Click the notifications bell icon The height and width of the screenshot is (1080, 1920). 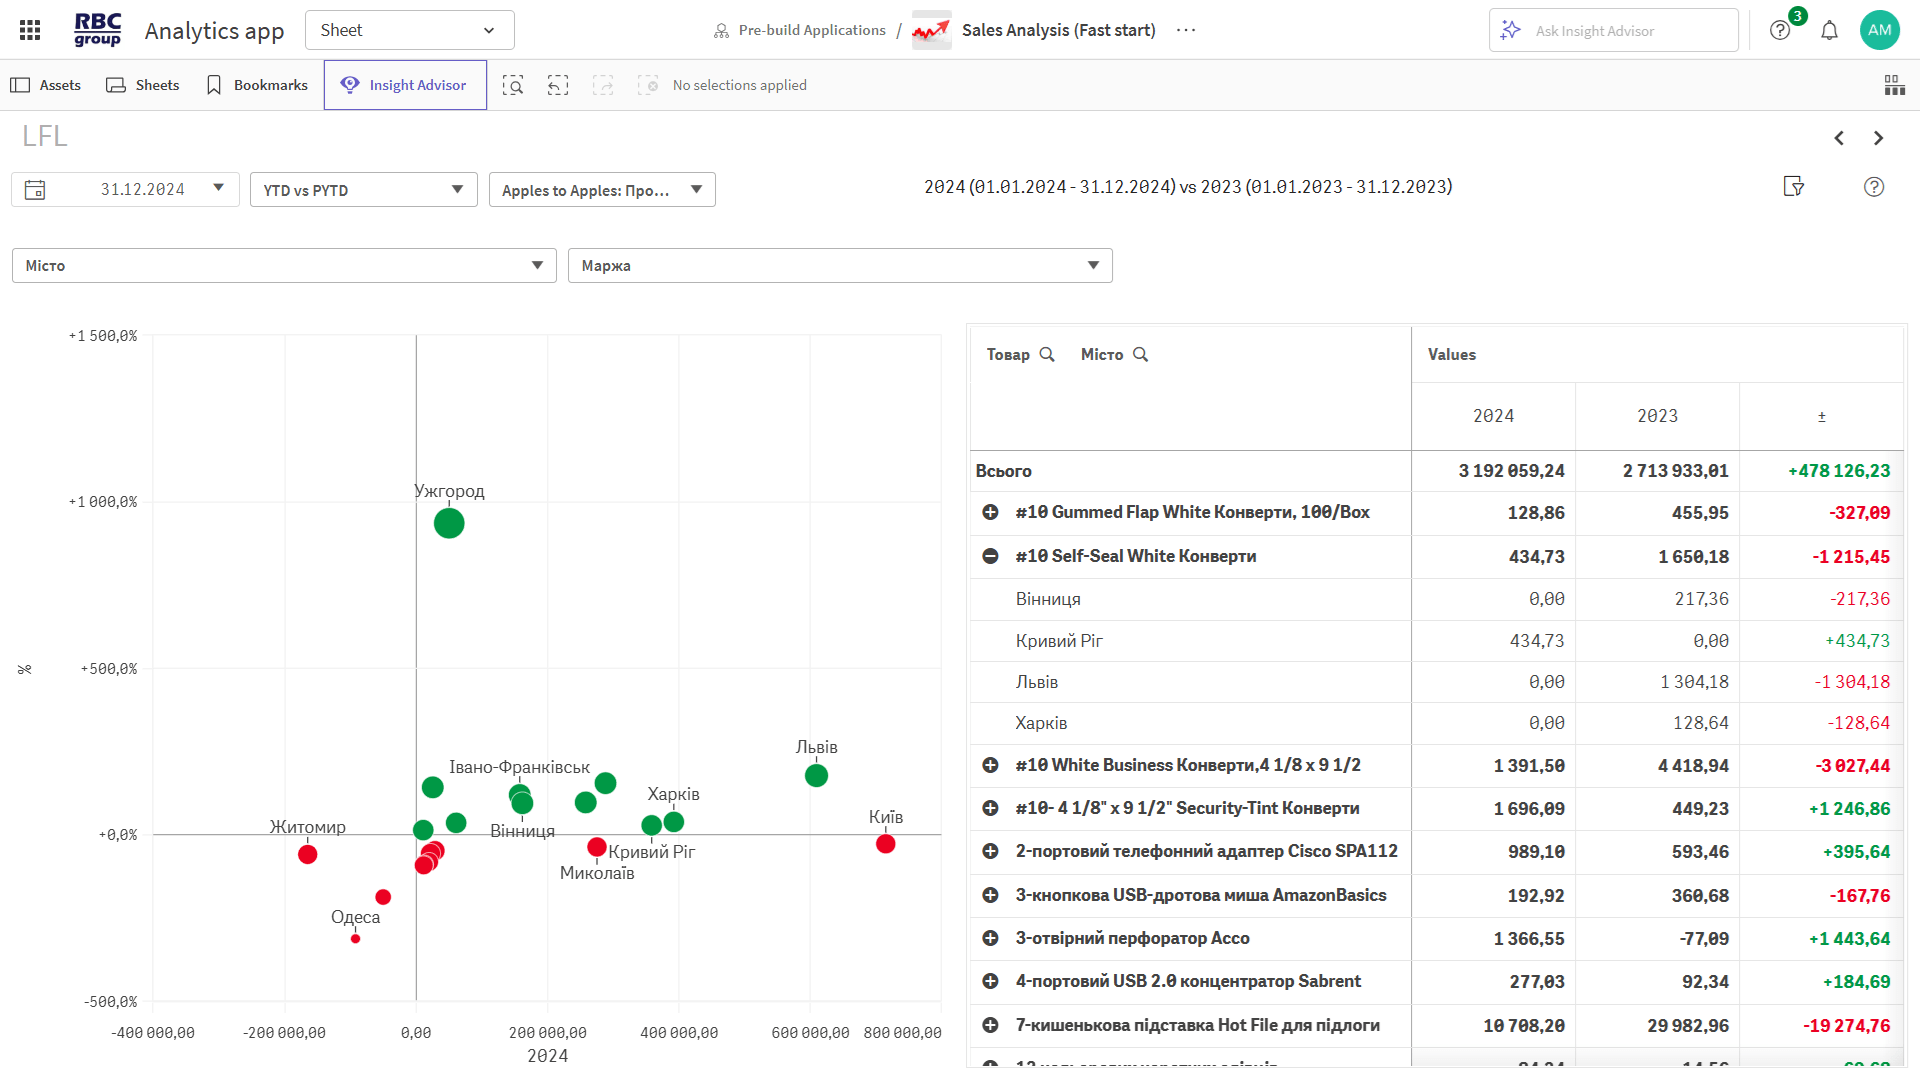[1829, 30]
